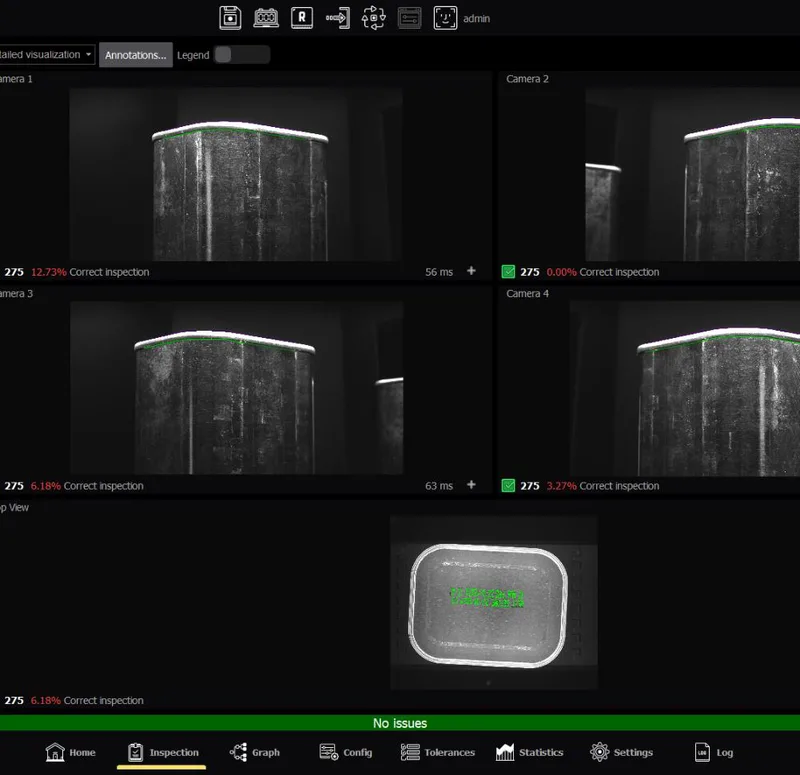Click the 3.27% value under Camera 4
The image size is (800, 775).
561,486
